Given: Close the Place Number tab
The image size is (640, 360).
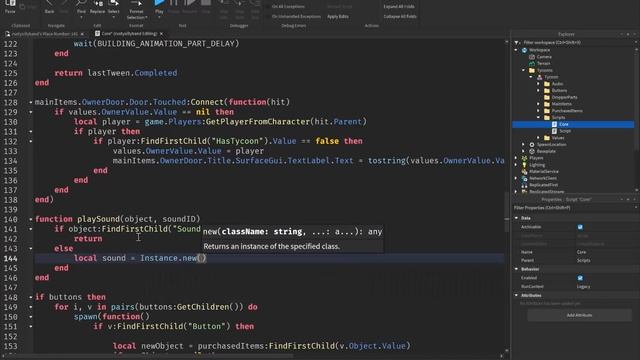Looking at the screenshot, I should pyautogui.click(x=82, y=34).
